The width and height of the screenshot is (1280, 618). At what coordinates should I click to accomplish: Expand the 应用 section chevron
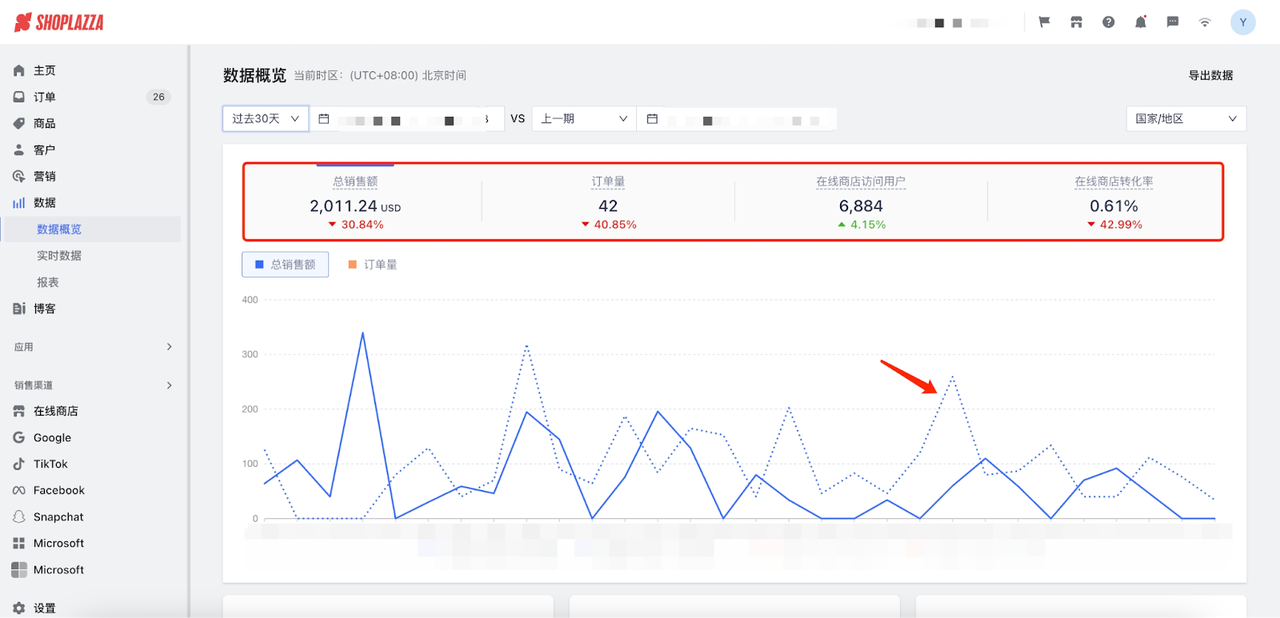click(x=169, y=347)
